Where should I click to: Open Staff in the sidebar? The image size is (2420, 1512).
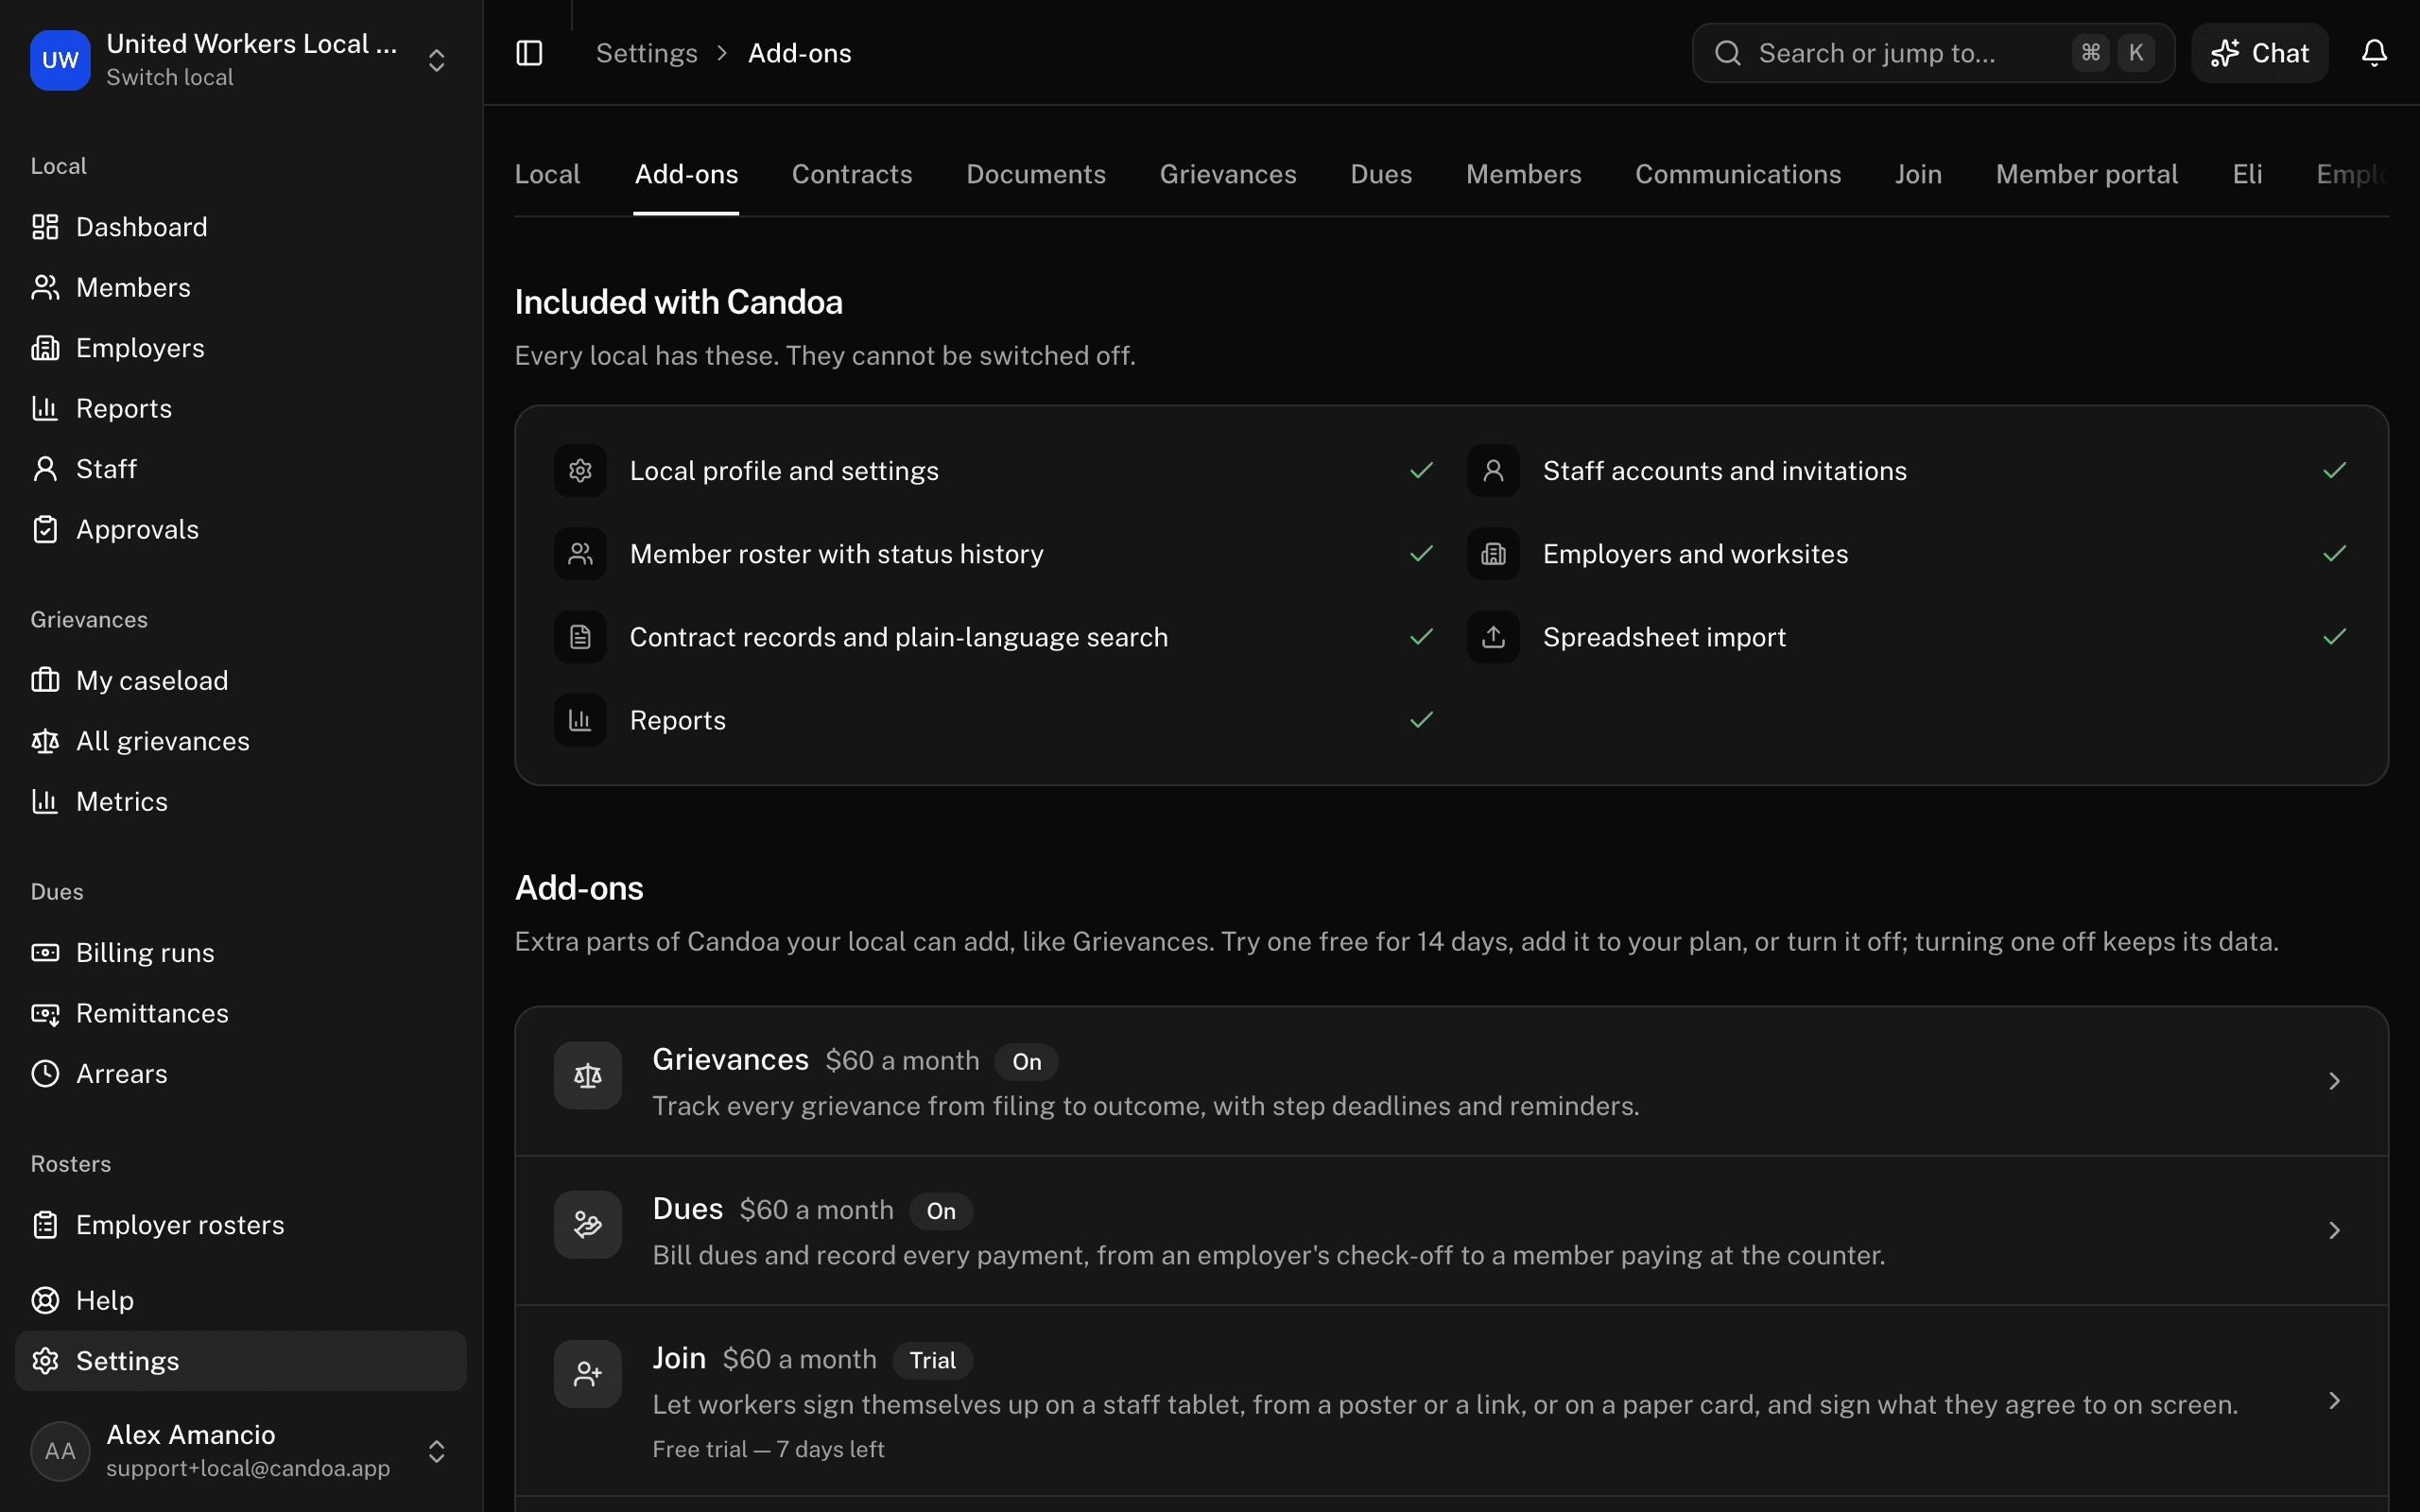click(241, 469)
